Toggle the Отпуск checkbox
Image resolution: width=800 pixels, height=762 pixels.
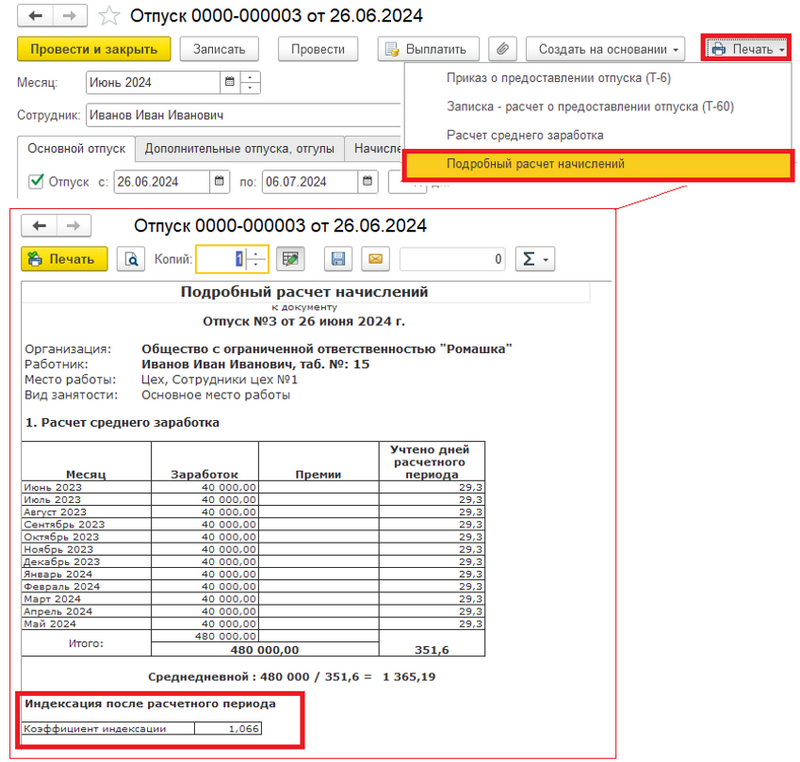click(x=37, y=182)
